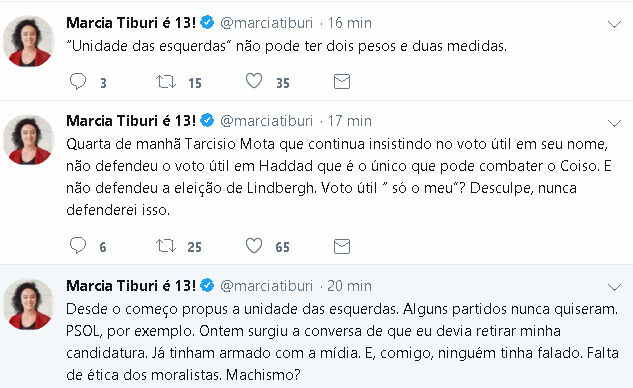This screenshot has width=633, height=388.
Task: Open the options chevron on the 16 min tweet
Action: pos(614,24)
